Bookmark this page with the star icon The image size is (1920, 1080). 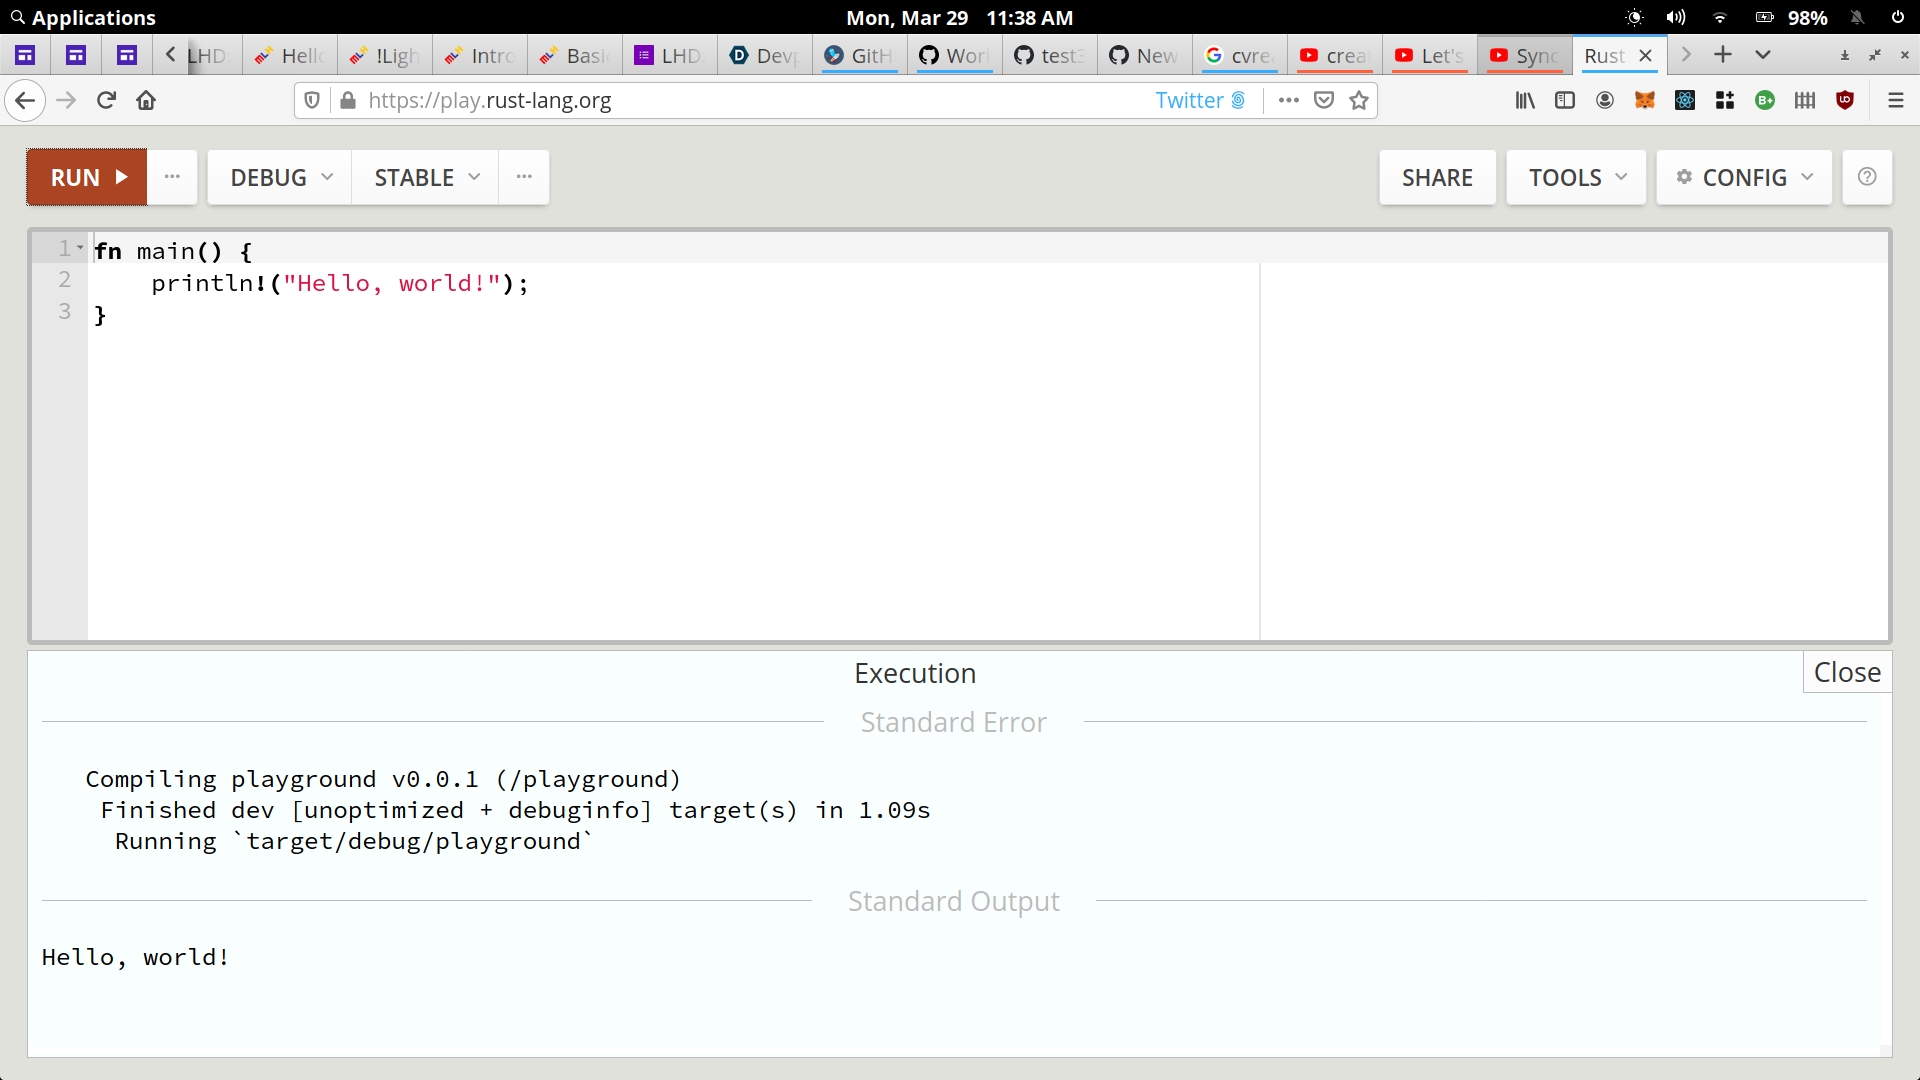[1358, 100]
